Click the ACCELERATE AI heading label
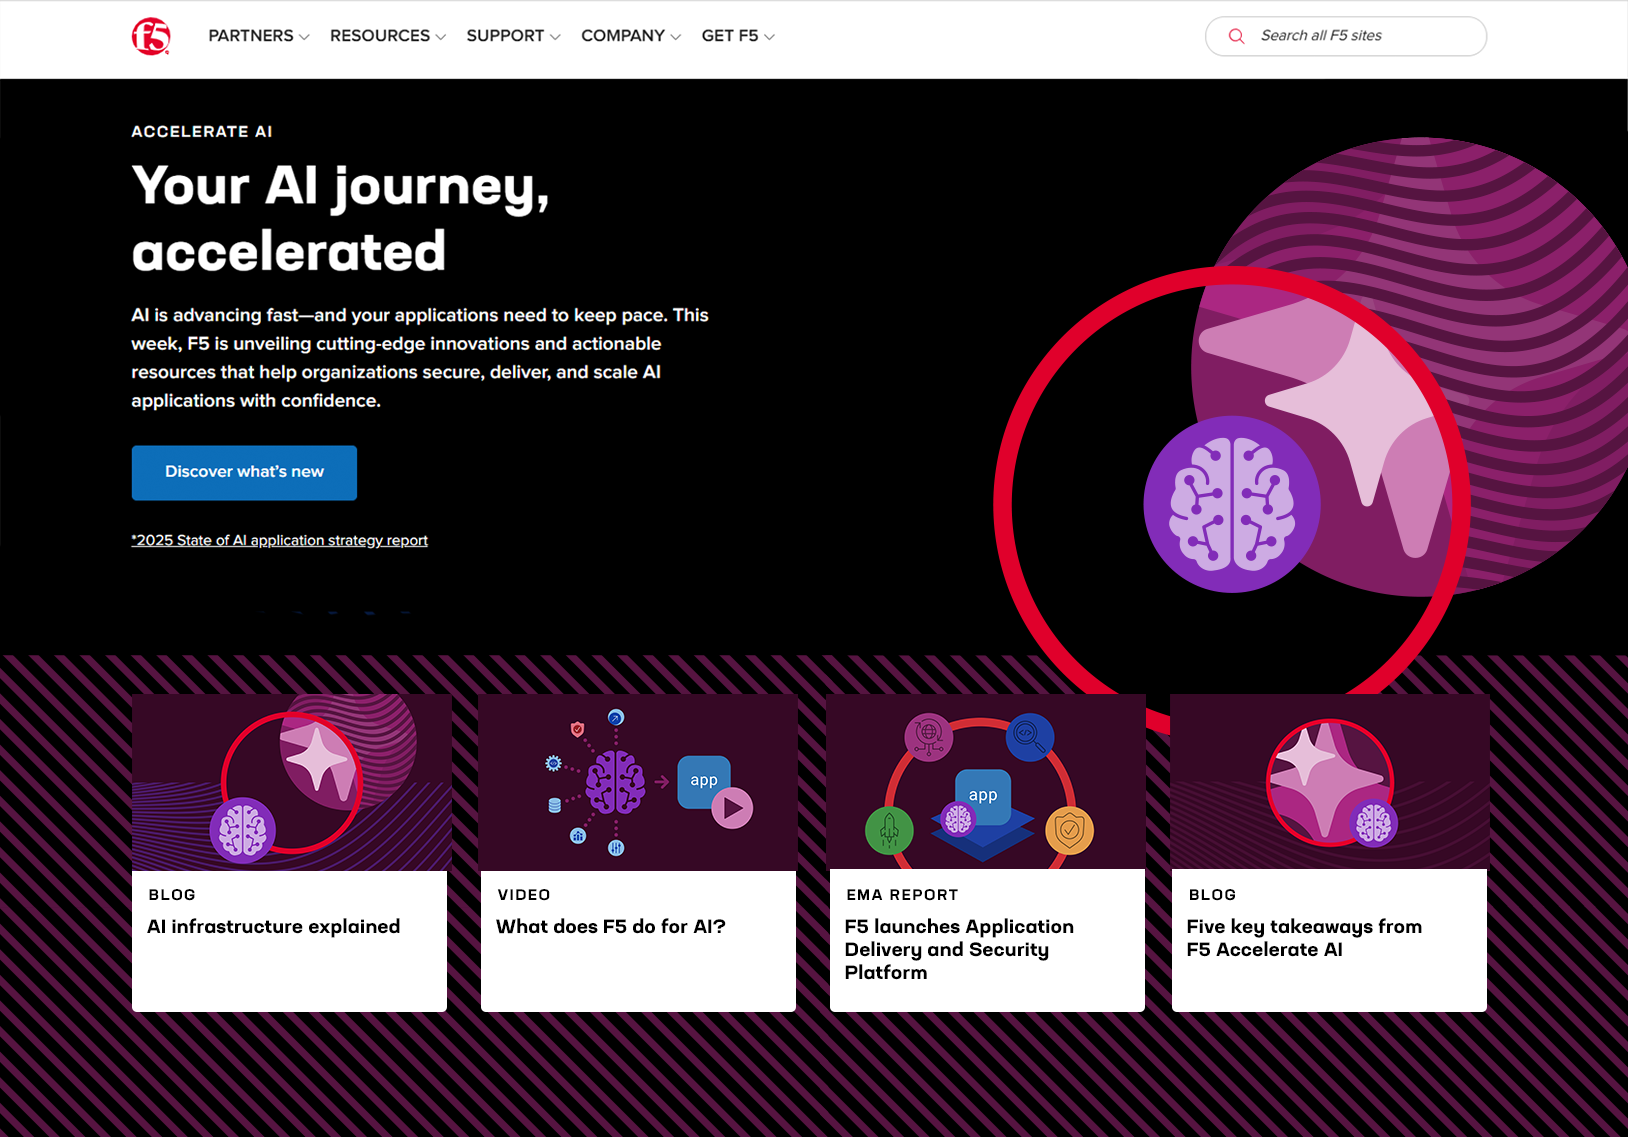Viewport: 1628px width, 1137px height. click(x=202, y=131)
